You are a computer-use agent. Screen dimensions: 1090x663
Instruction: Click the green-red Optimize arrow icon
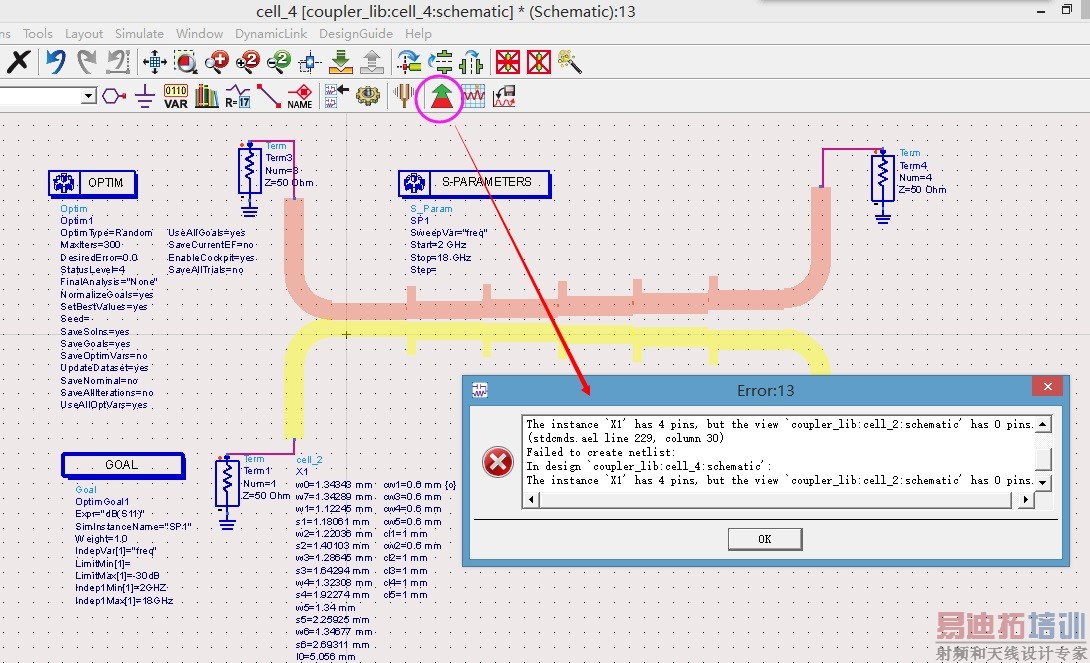tap(441, 96)
